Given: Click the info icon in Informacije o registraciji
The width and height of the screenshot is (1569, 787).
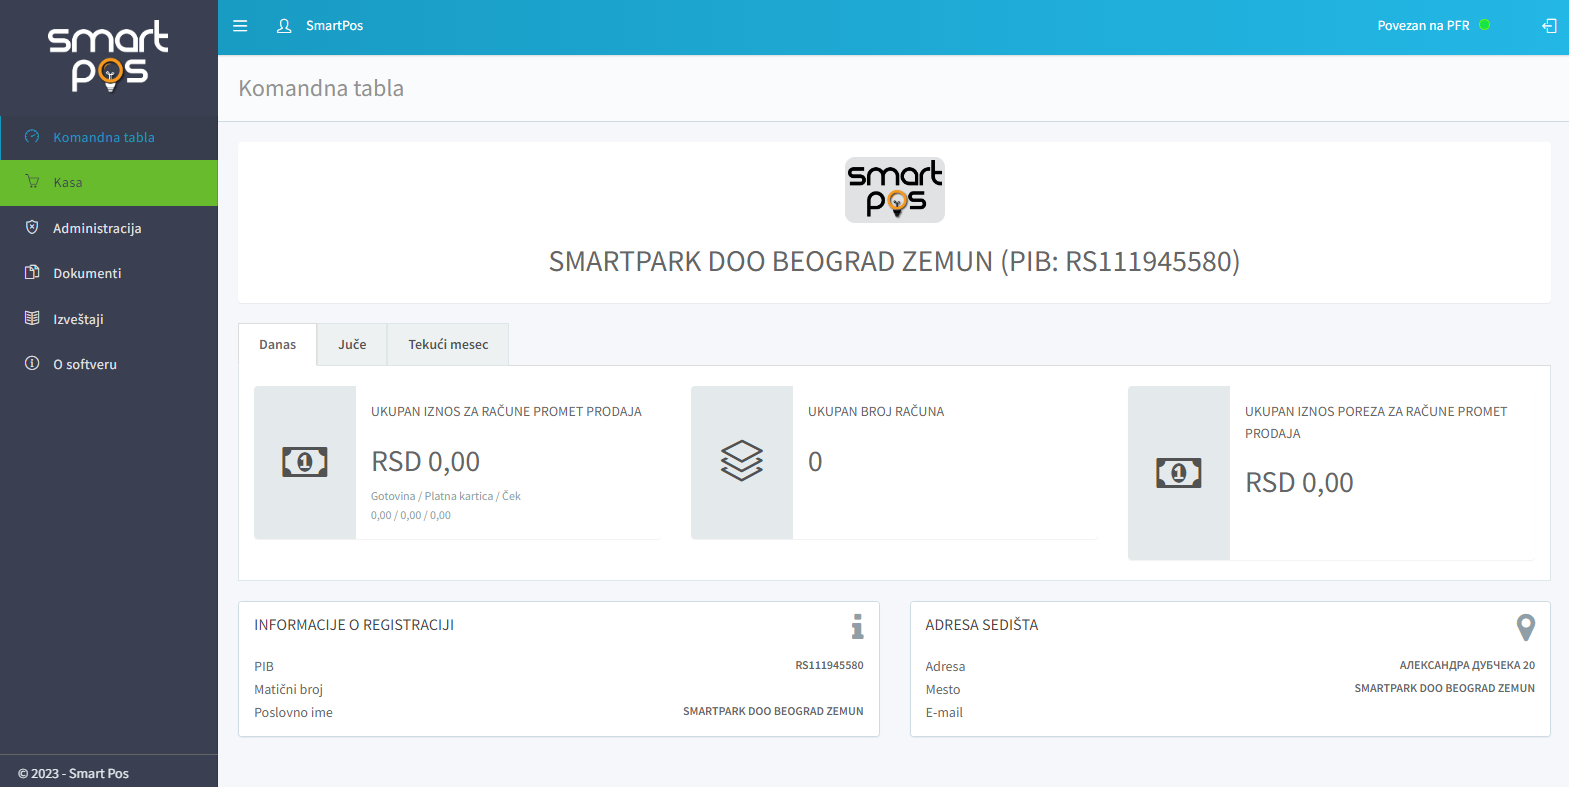Looking at the screenshot, I should click(x=857, y=627).
